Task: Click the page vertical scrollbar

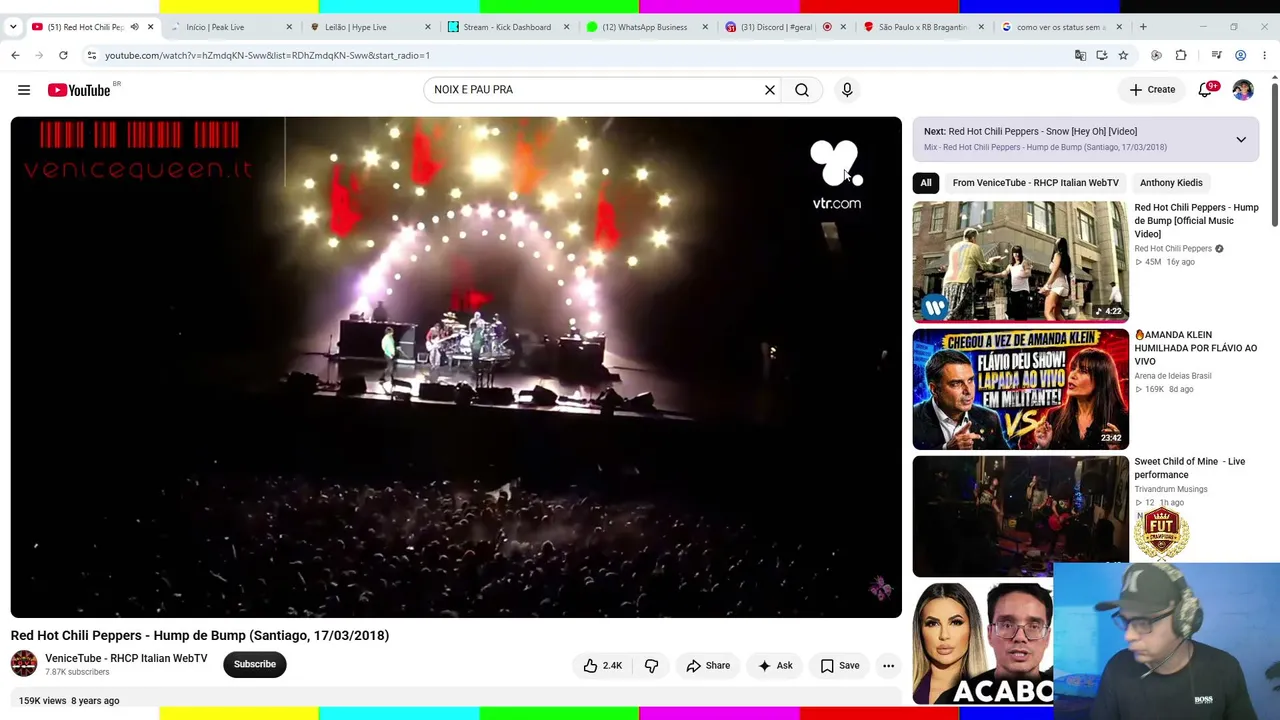Action: (1275, 155)
